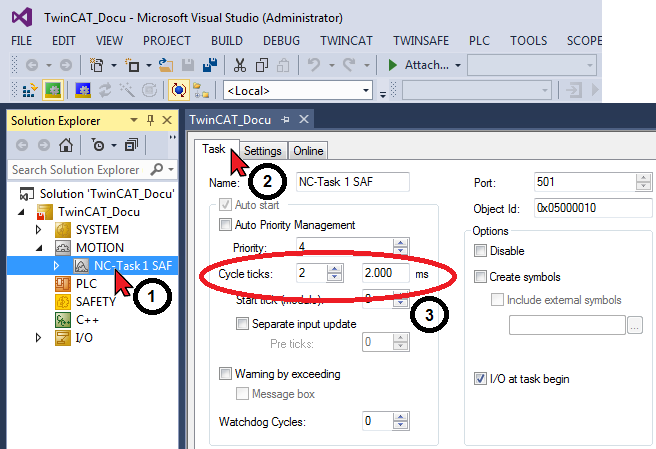Click the Undo arrow icon
656x449 pixels.
coord(314,65)
